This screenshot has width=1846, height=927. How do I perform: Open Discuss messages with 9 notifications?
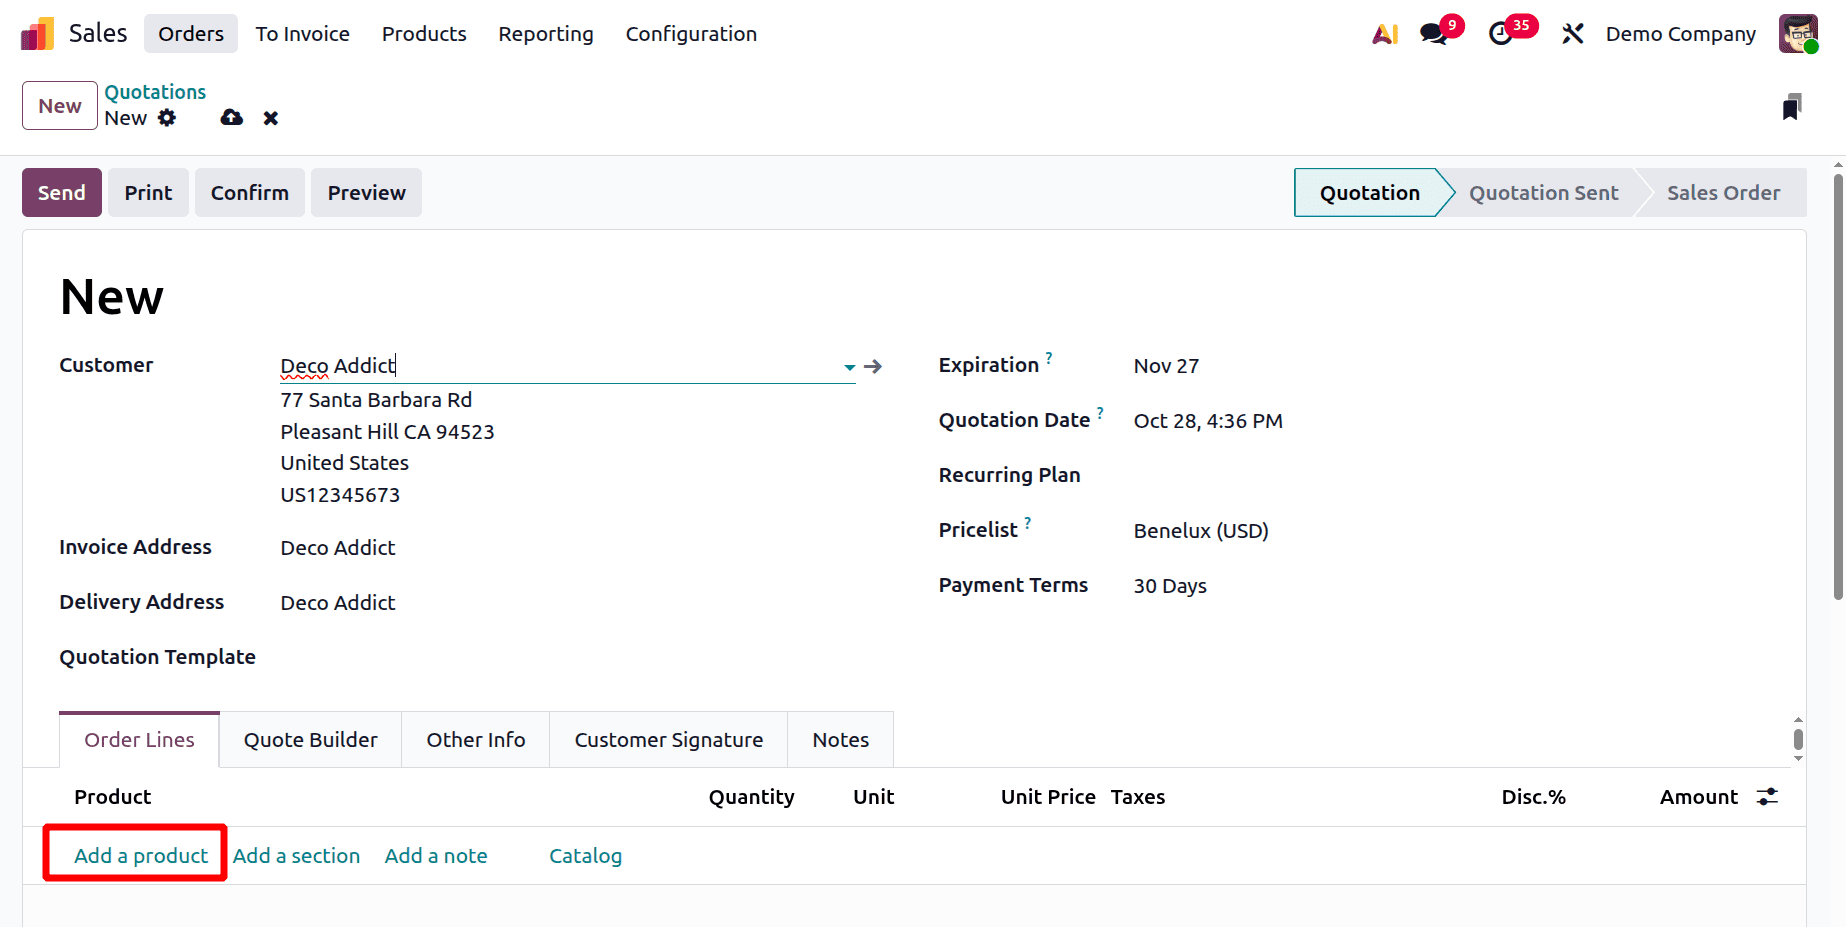coord(1432,33)
